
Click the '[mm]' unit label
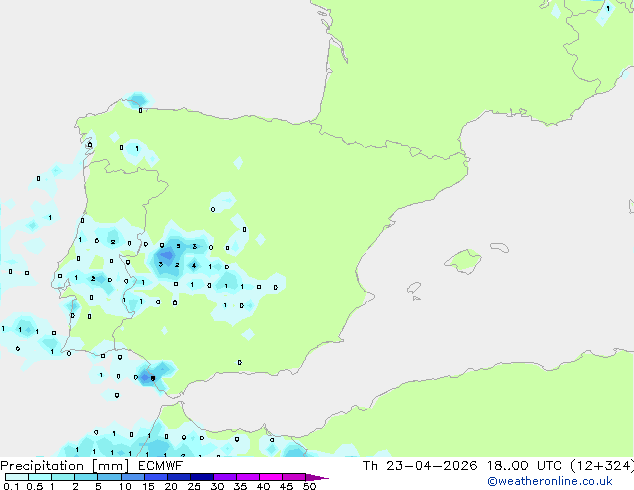click(111, 466)
